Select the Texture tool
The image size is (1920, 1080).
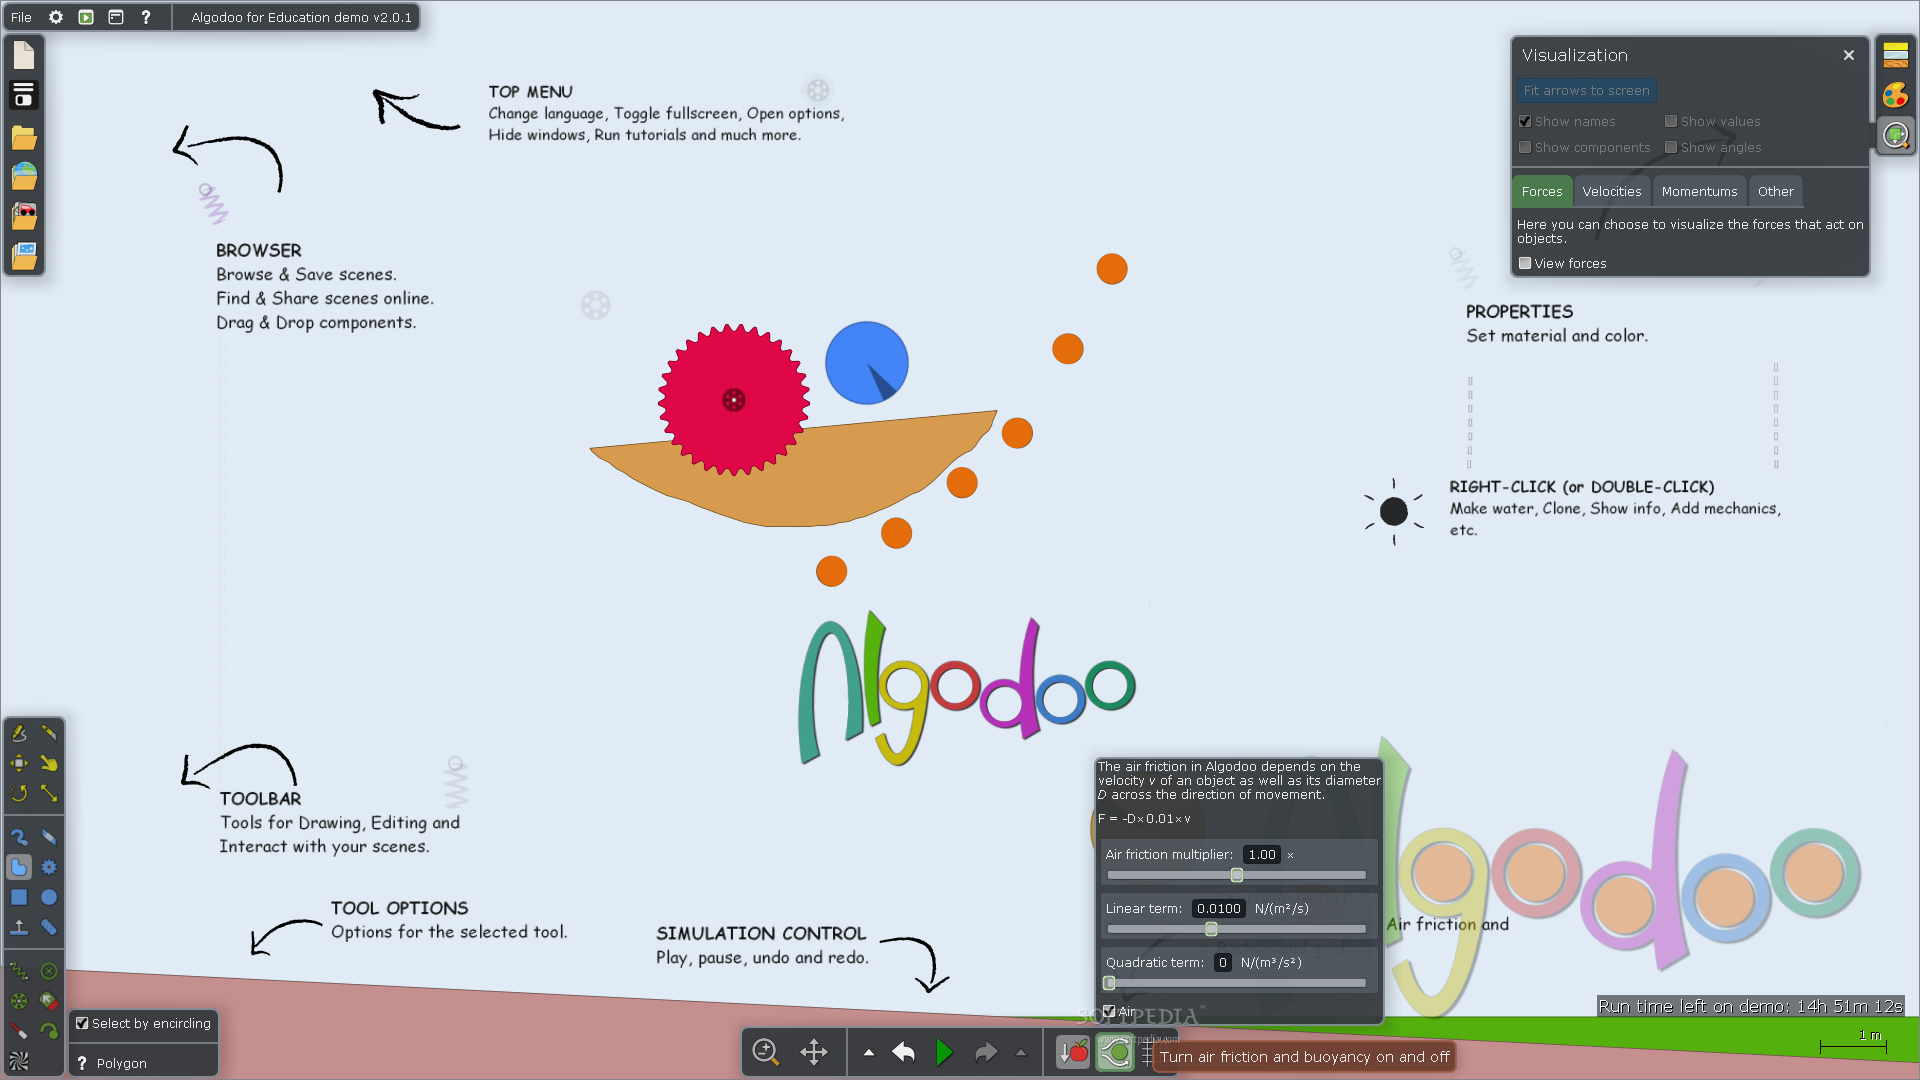click(19, 1061)
